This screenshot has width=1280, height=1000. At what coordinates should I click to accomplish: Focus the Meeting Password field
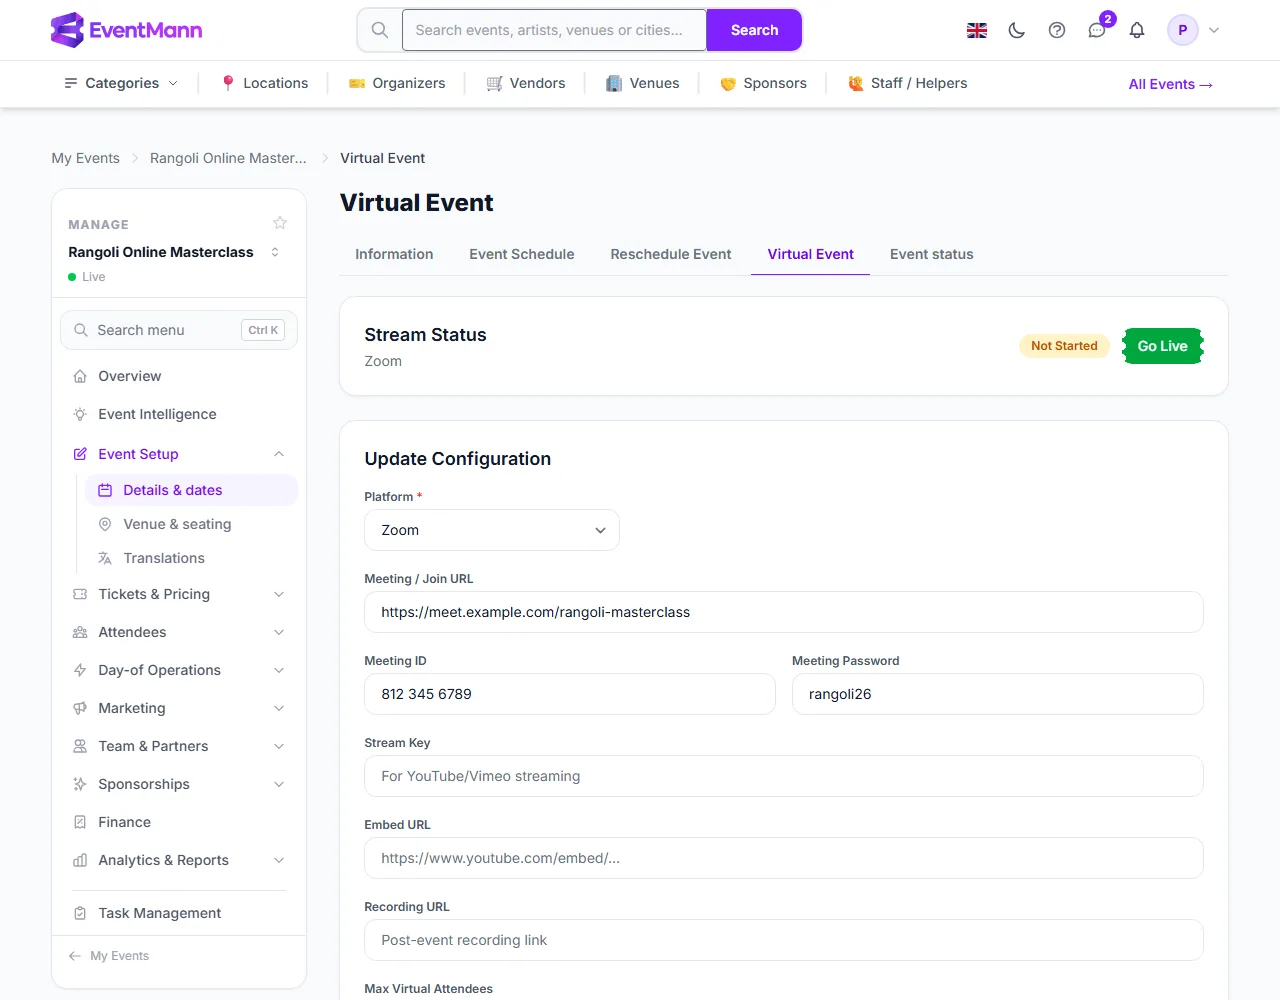click(x=998, y=694)
